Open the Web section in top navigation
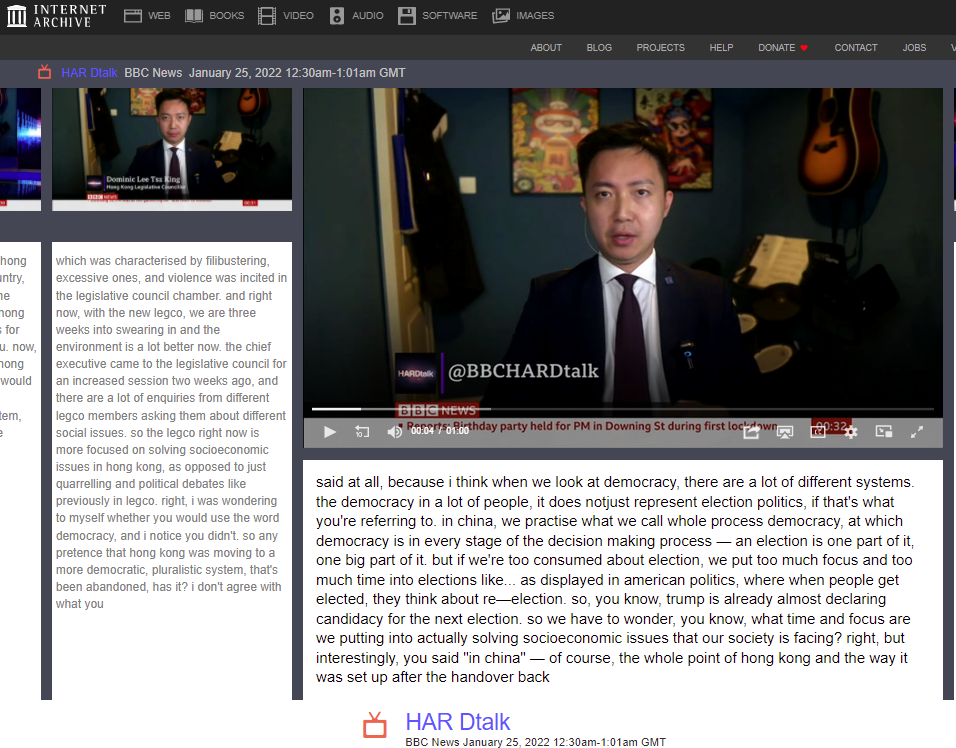This screenshot has width=956, height=748. [x=147, y=15]
